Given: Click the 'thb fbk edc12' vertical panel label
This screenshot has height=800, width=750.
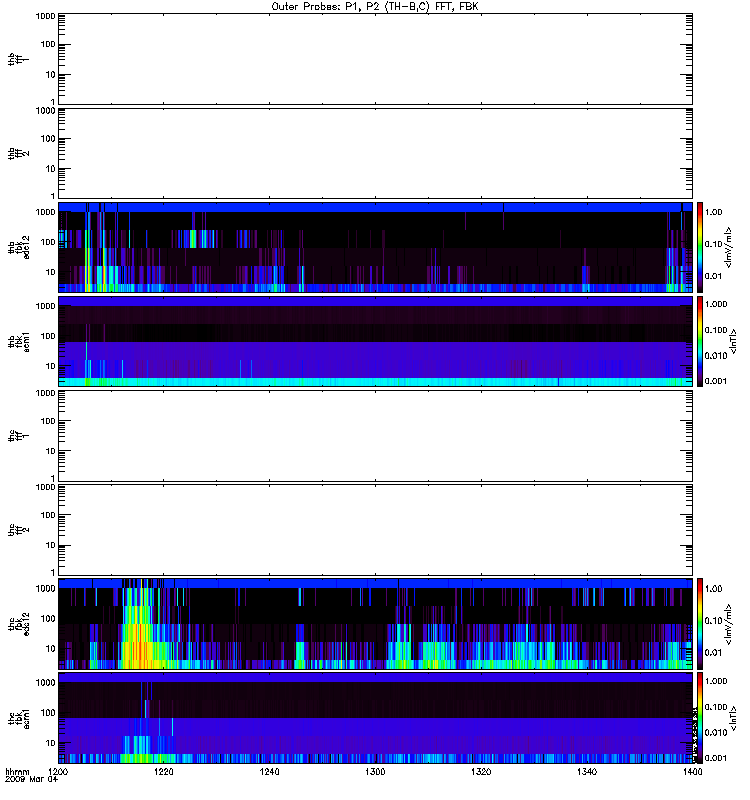Looking at the screenshot, I should (19, 247).
